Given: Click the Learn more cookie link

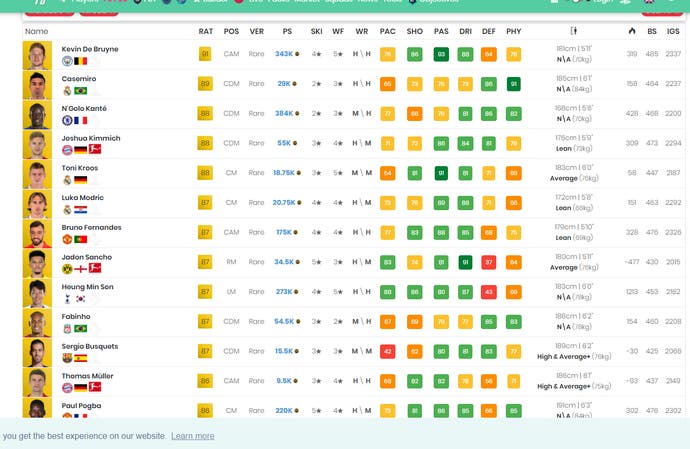Looking at the screenshot, I should (x=193, y=436).
